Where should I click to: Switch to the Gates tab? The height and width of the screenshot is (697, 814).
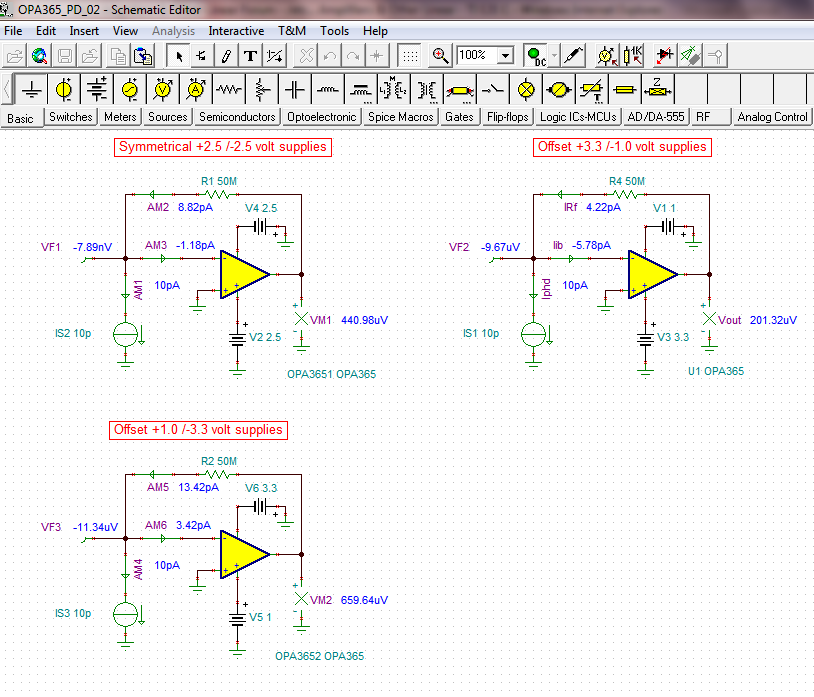pyautogui.click(x=459, y=117)
